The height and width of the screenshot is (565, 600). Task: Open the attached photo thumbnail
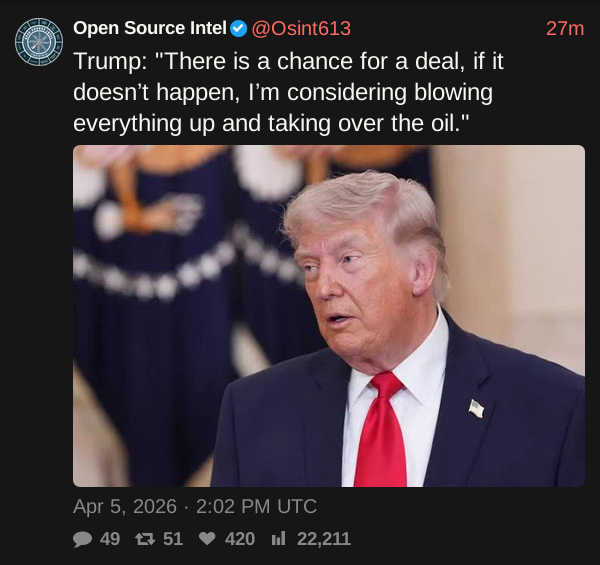tap(329, 316)
